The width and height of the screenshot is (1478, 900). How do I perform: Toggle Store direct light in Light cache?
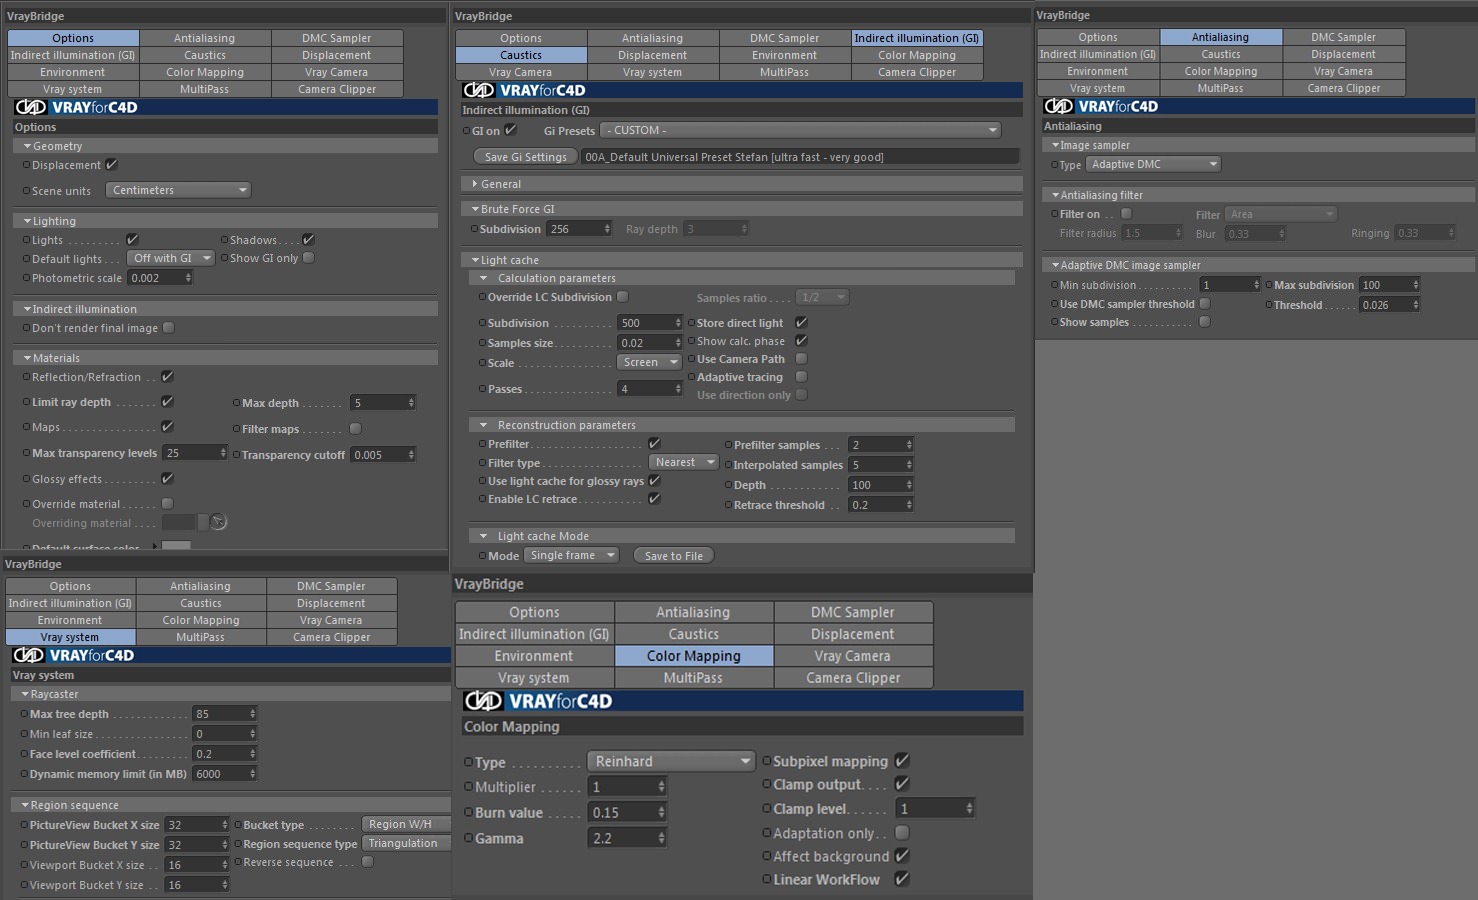[801, 323]
